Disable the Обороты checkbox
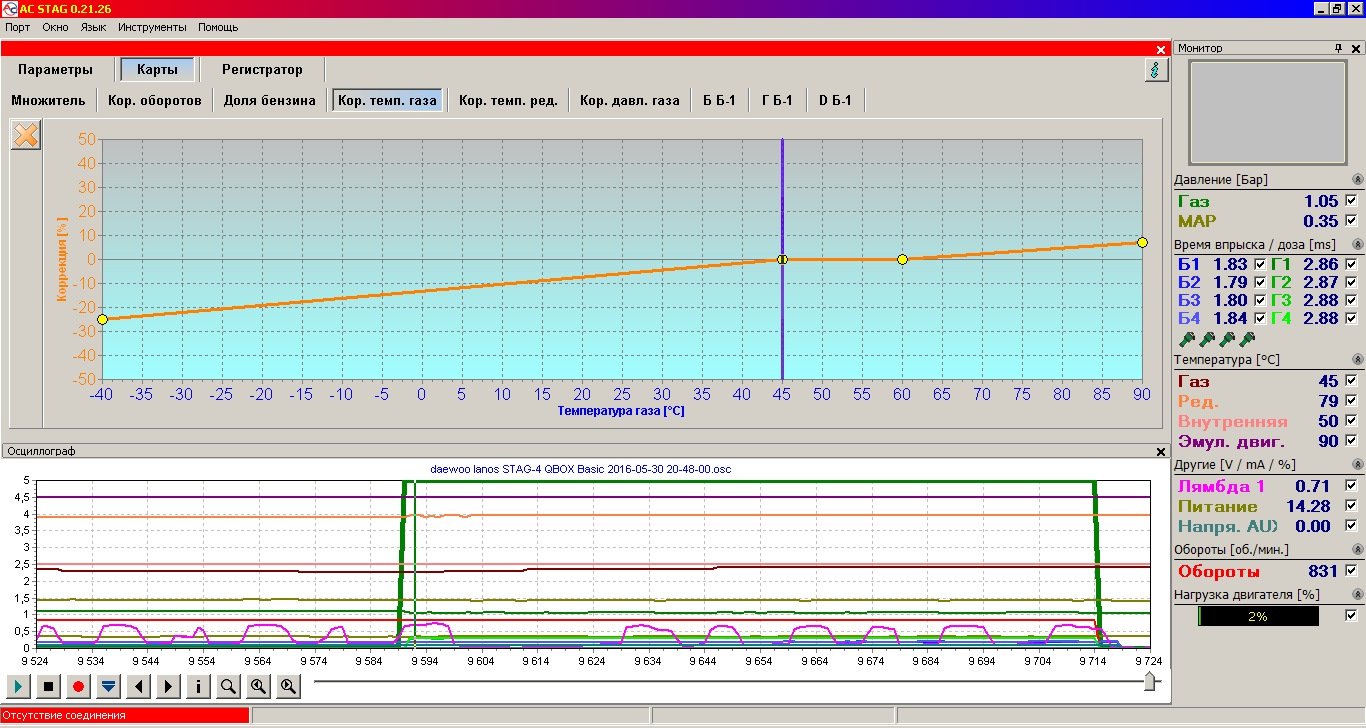Viewport: 1366px width, 728px height. coord(1351,571)
